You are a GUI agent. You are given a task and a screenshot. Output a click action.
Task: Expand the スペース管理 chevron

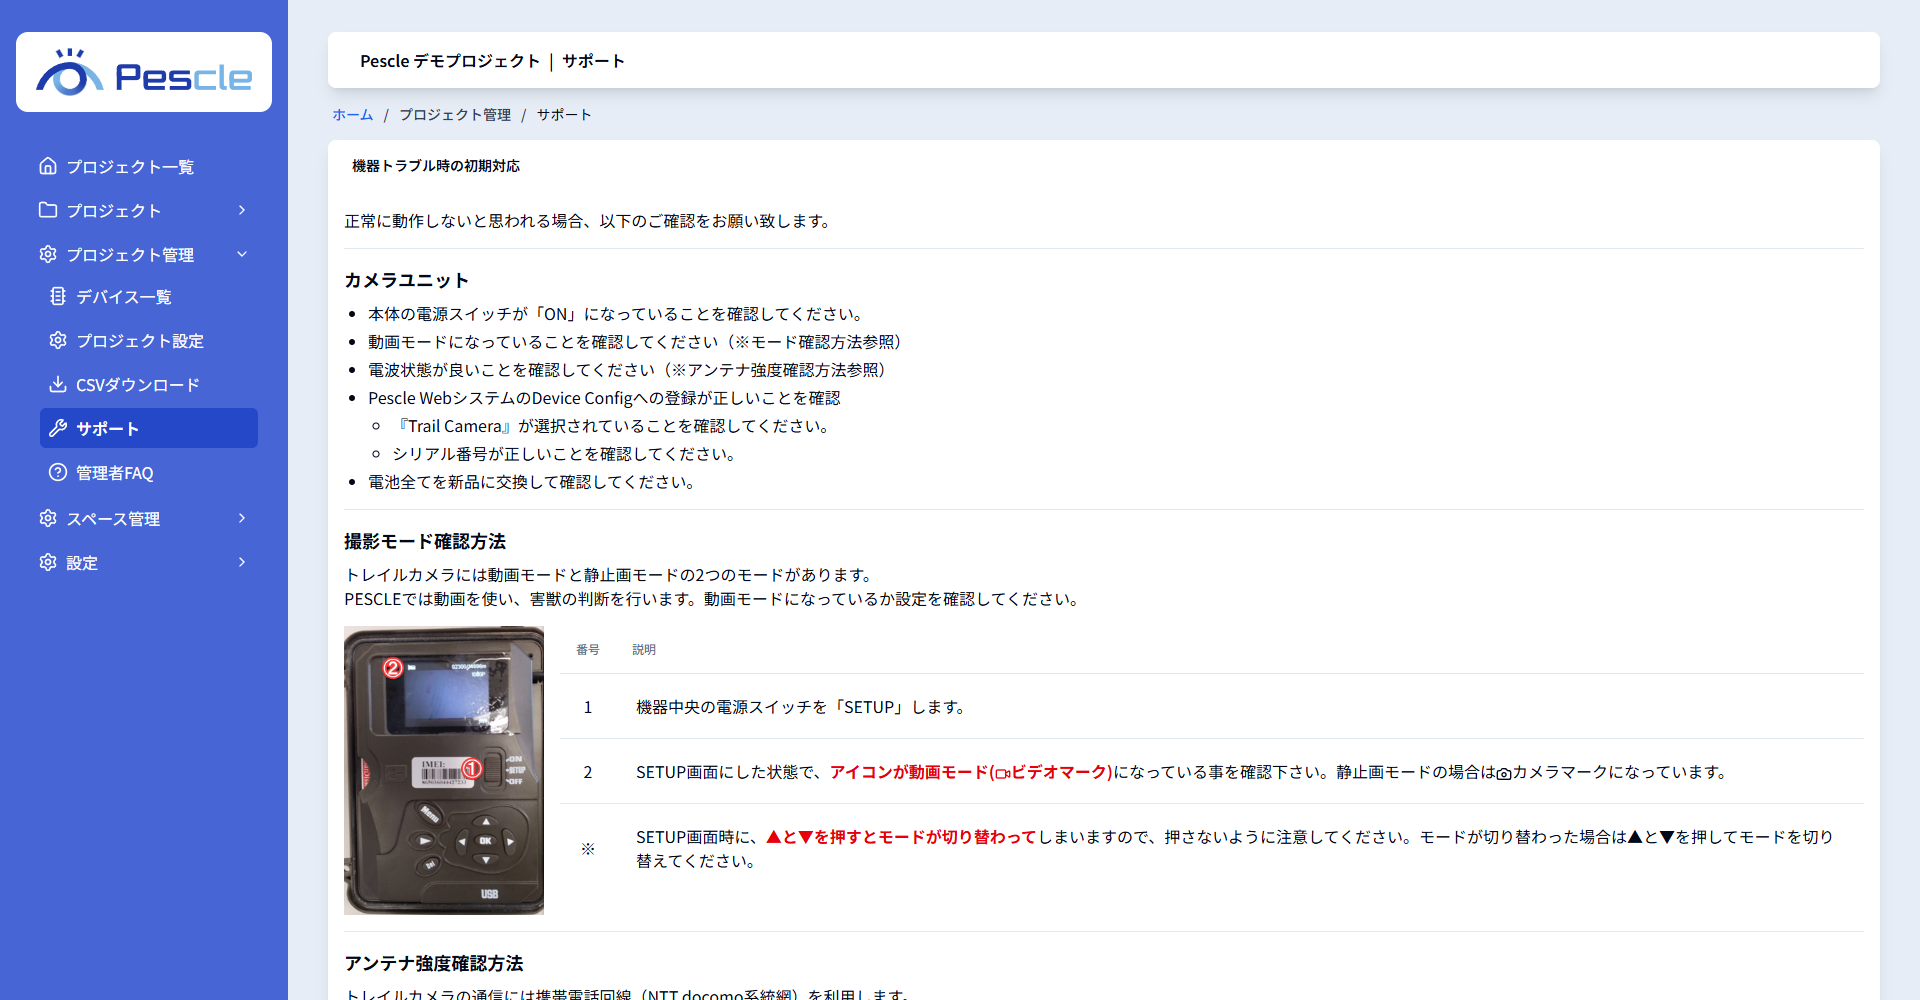point(242,518)
